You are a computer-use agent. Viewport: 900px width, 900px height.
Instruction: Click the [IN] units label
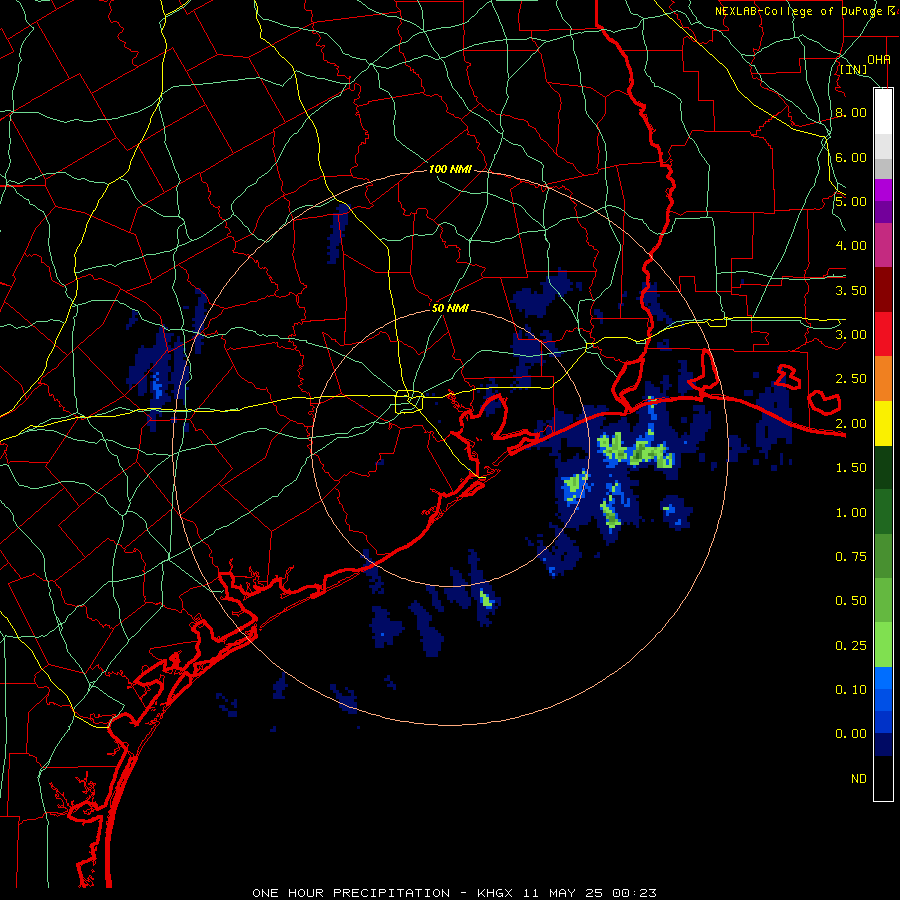pyautogui.click(x=854, y=69)
